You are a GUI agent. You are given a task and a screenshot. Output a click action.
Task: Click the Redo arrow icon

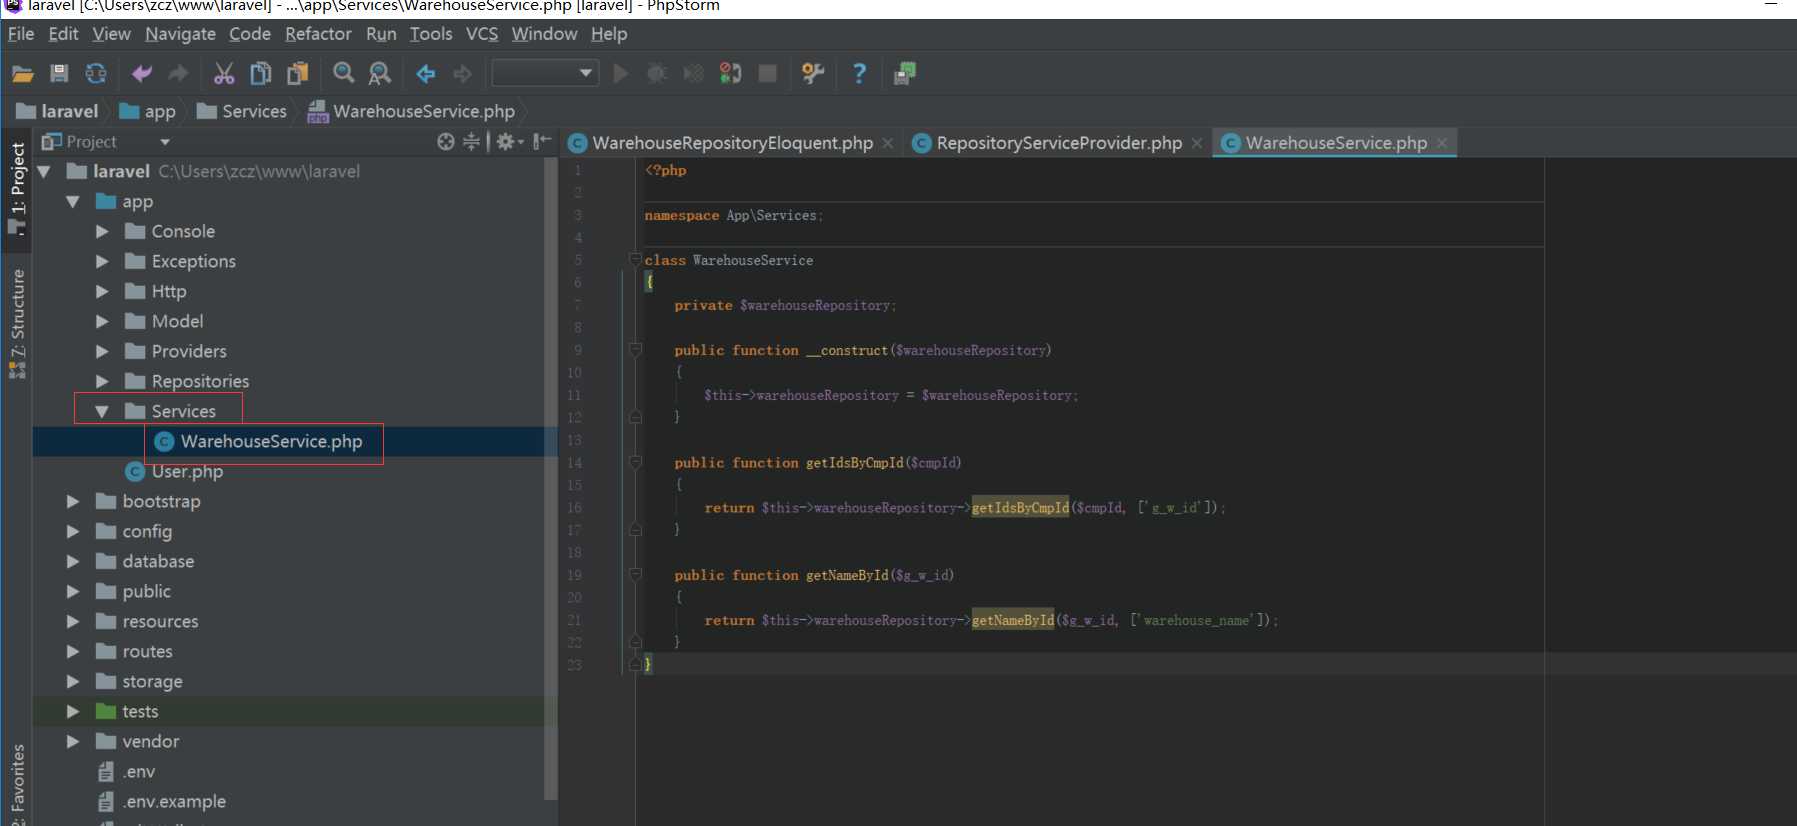[x=178, y=73]
